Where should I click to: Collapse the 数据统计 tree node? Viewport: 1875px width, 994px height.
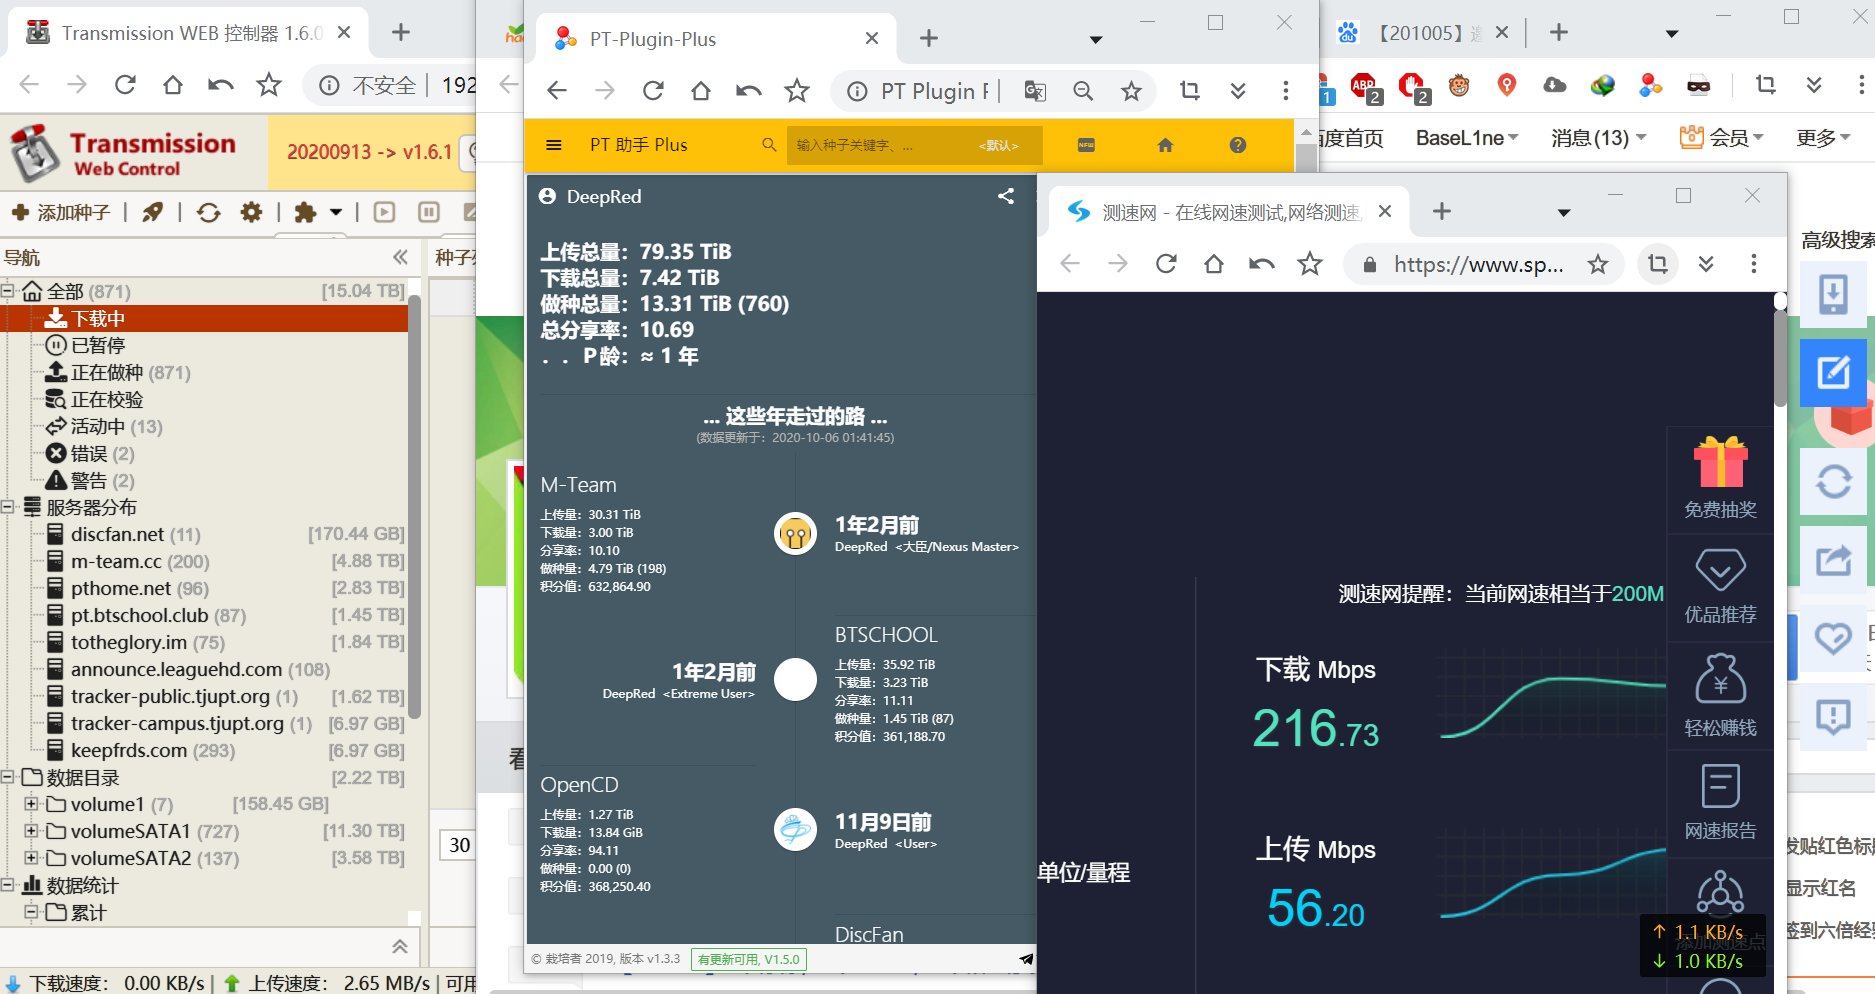coord(8,885)
